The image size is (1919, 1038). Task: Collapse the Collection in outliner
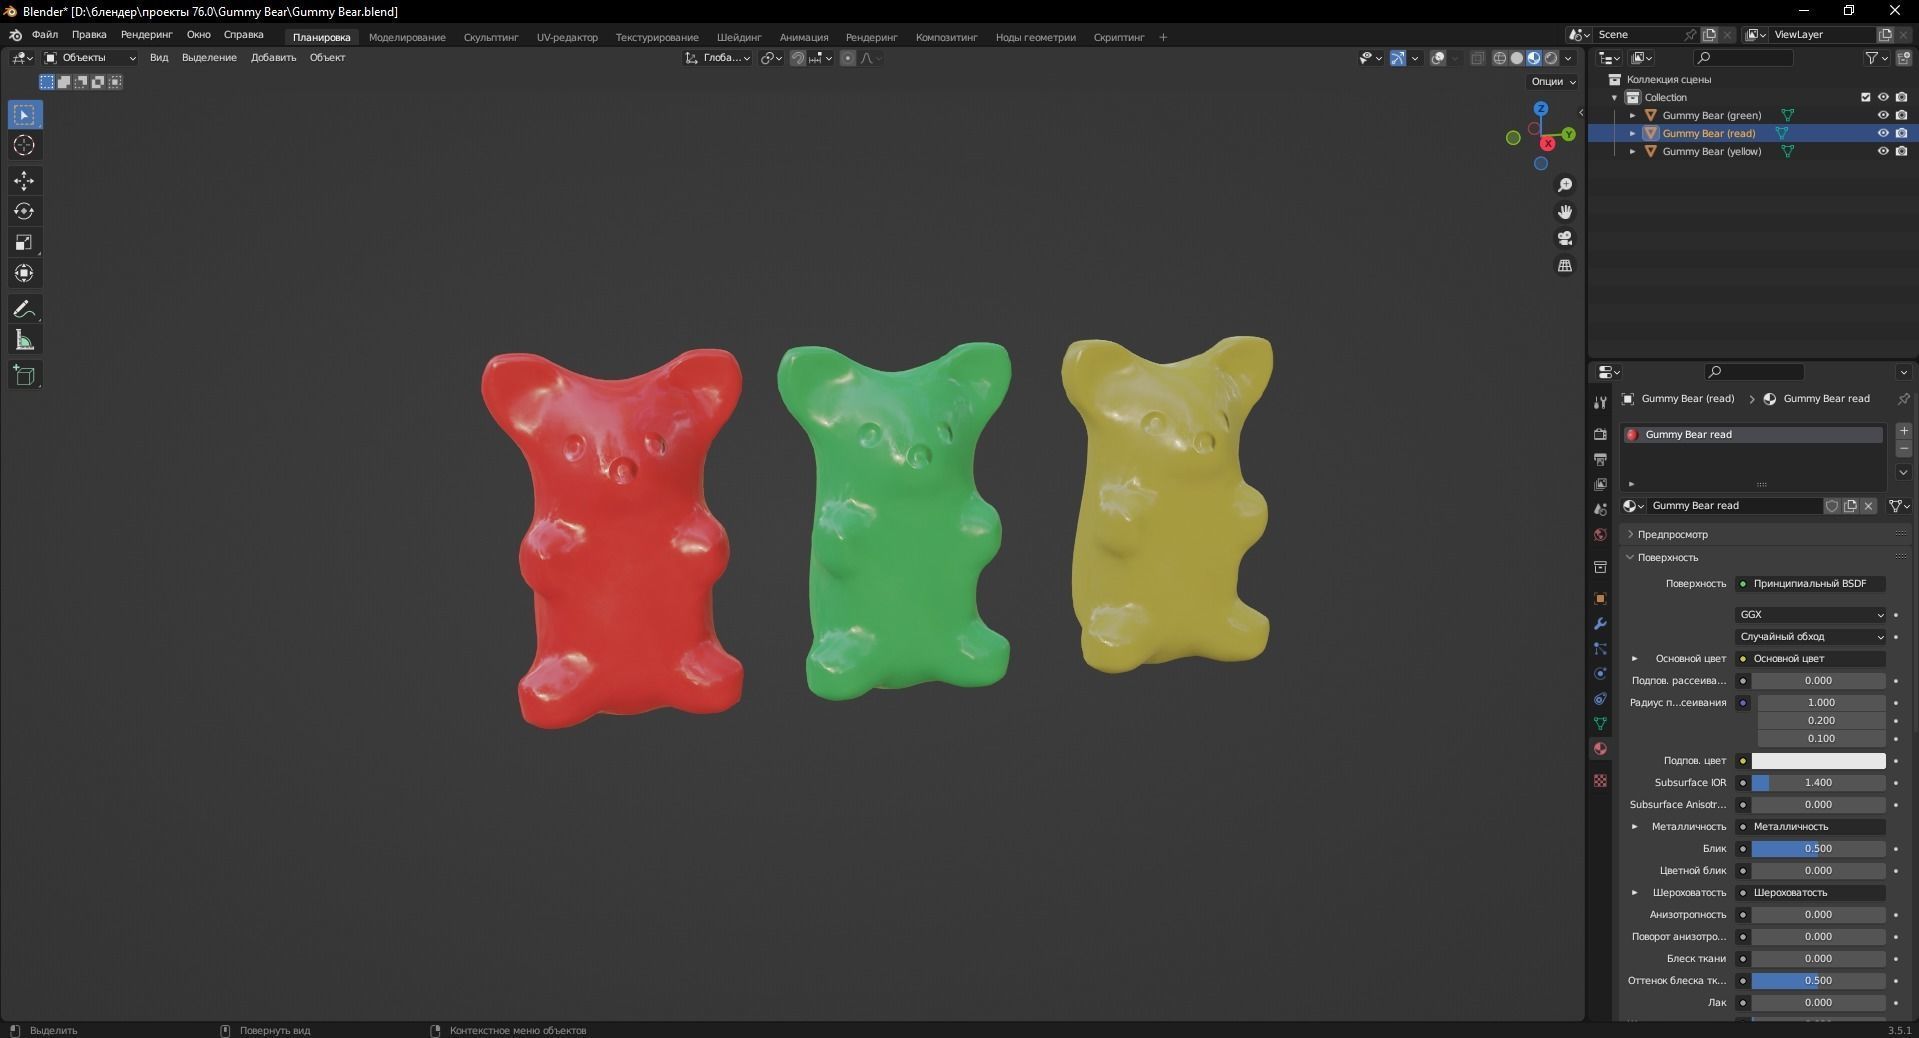[x=1614, y=97]
